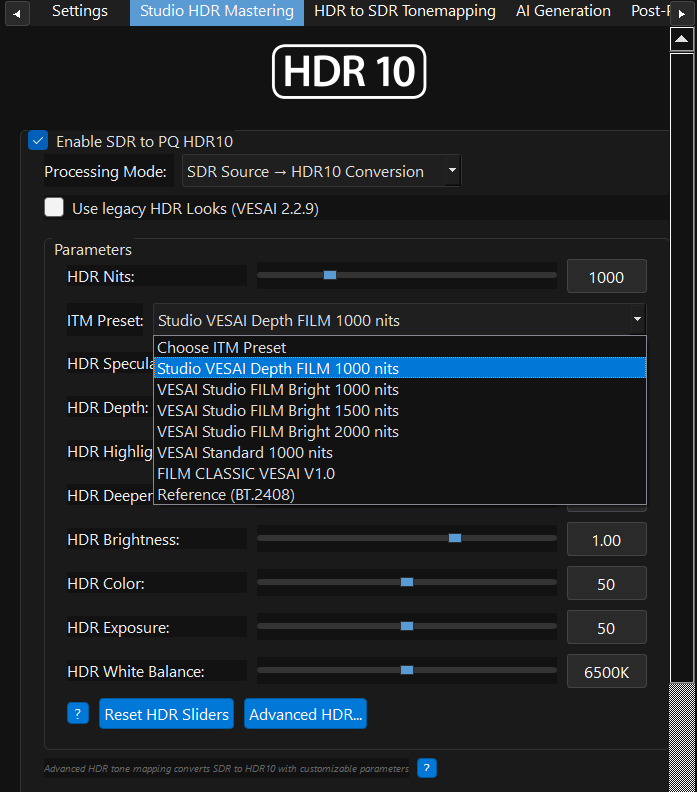697x792 pixels.
Task: Click the HDR 10 logo
Action: pos(349,71)
